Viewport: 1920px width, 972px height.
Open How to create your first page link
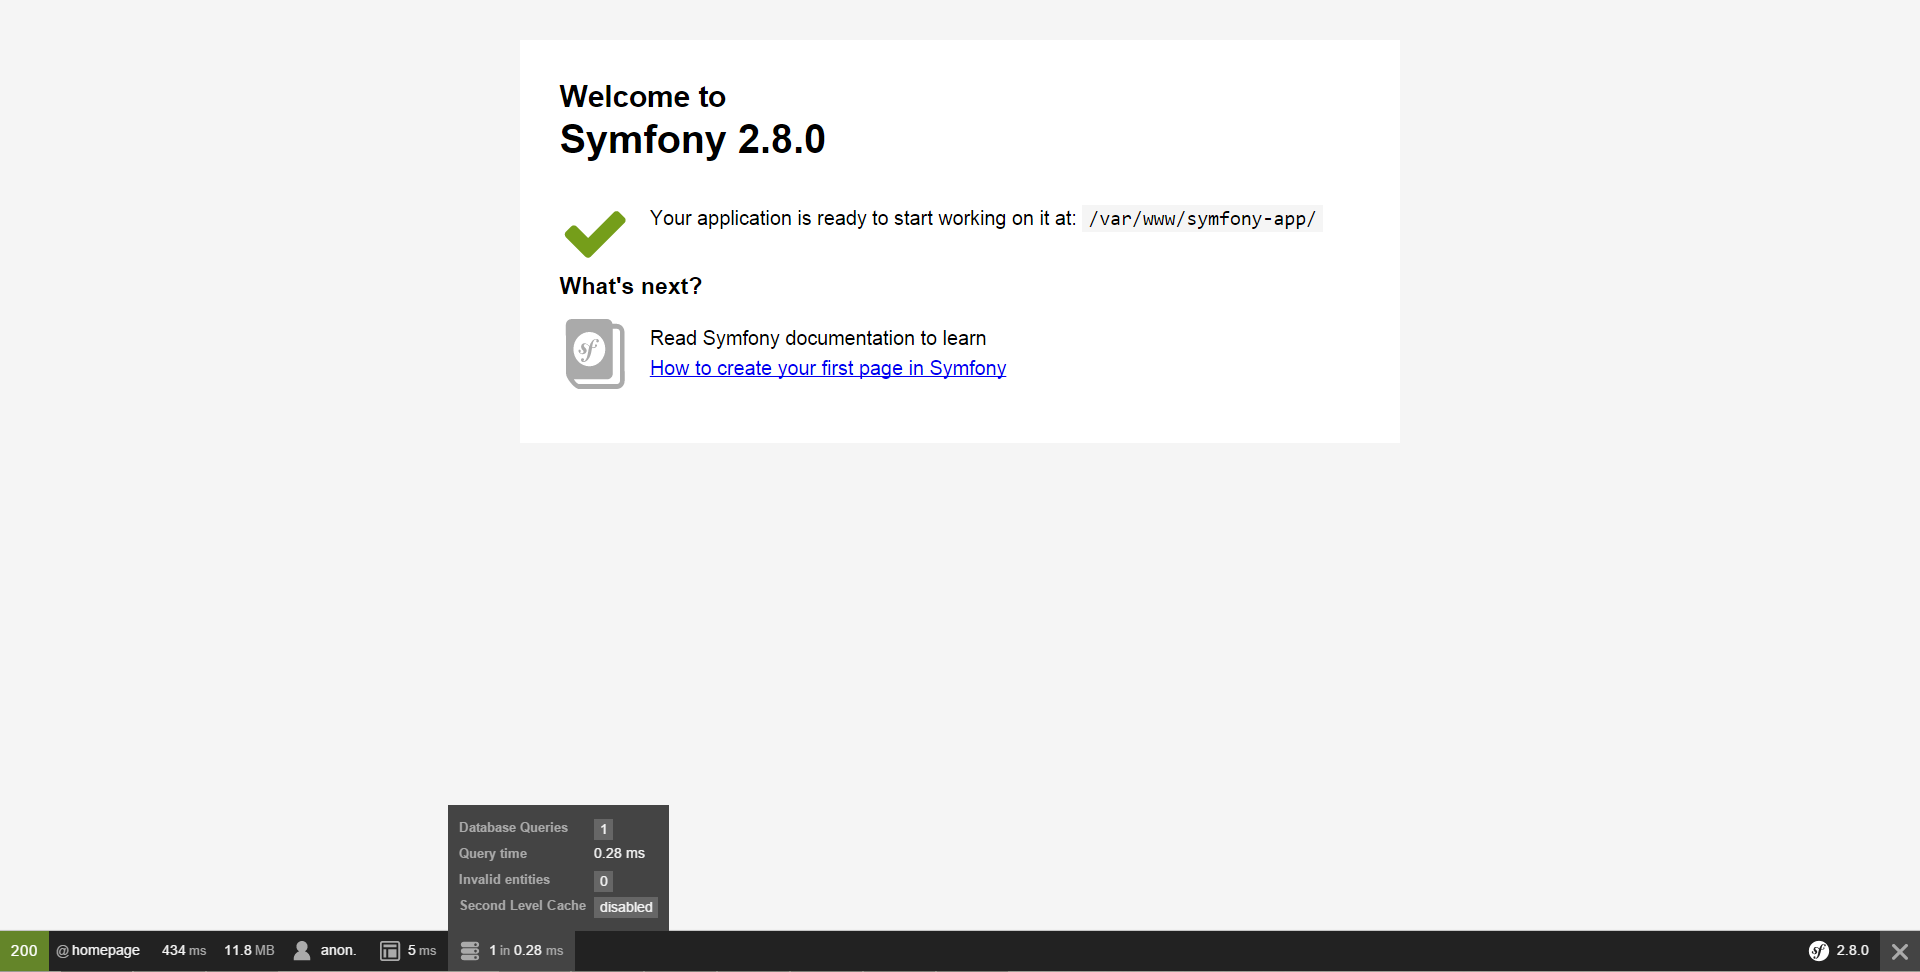(828, 368)
